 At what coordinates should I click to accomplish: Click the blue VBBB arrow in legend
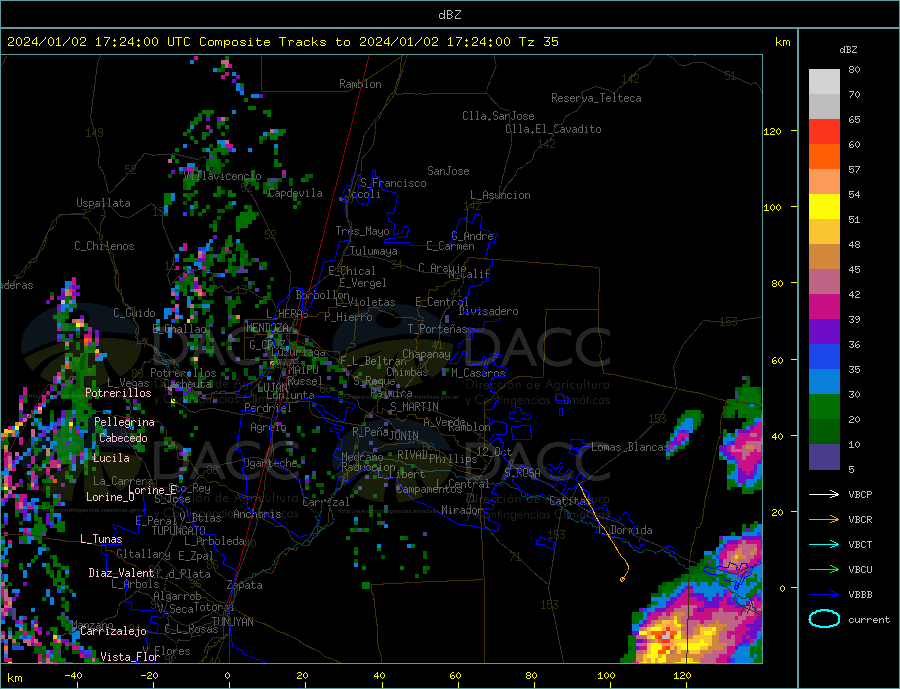pyautogui.click(x=824, y=594)
